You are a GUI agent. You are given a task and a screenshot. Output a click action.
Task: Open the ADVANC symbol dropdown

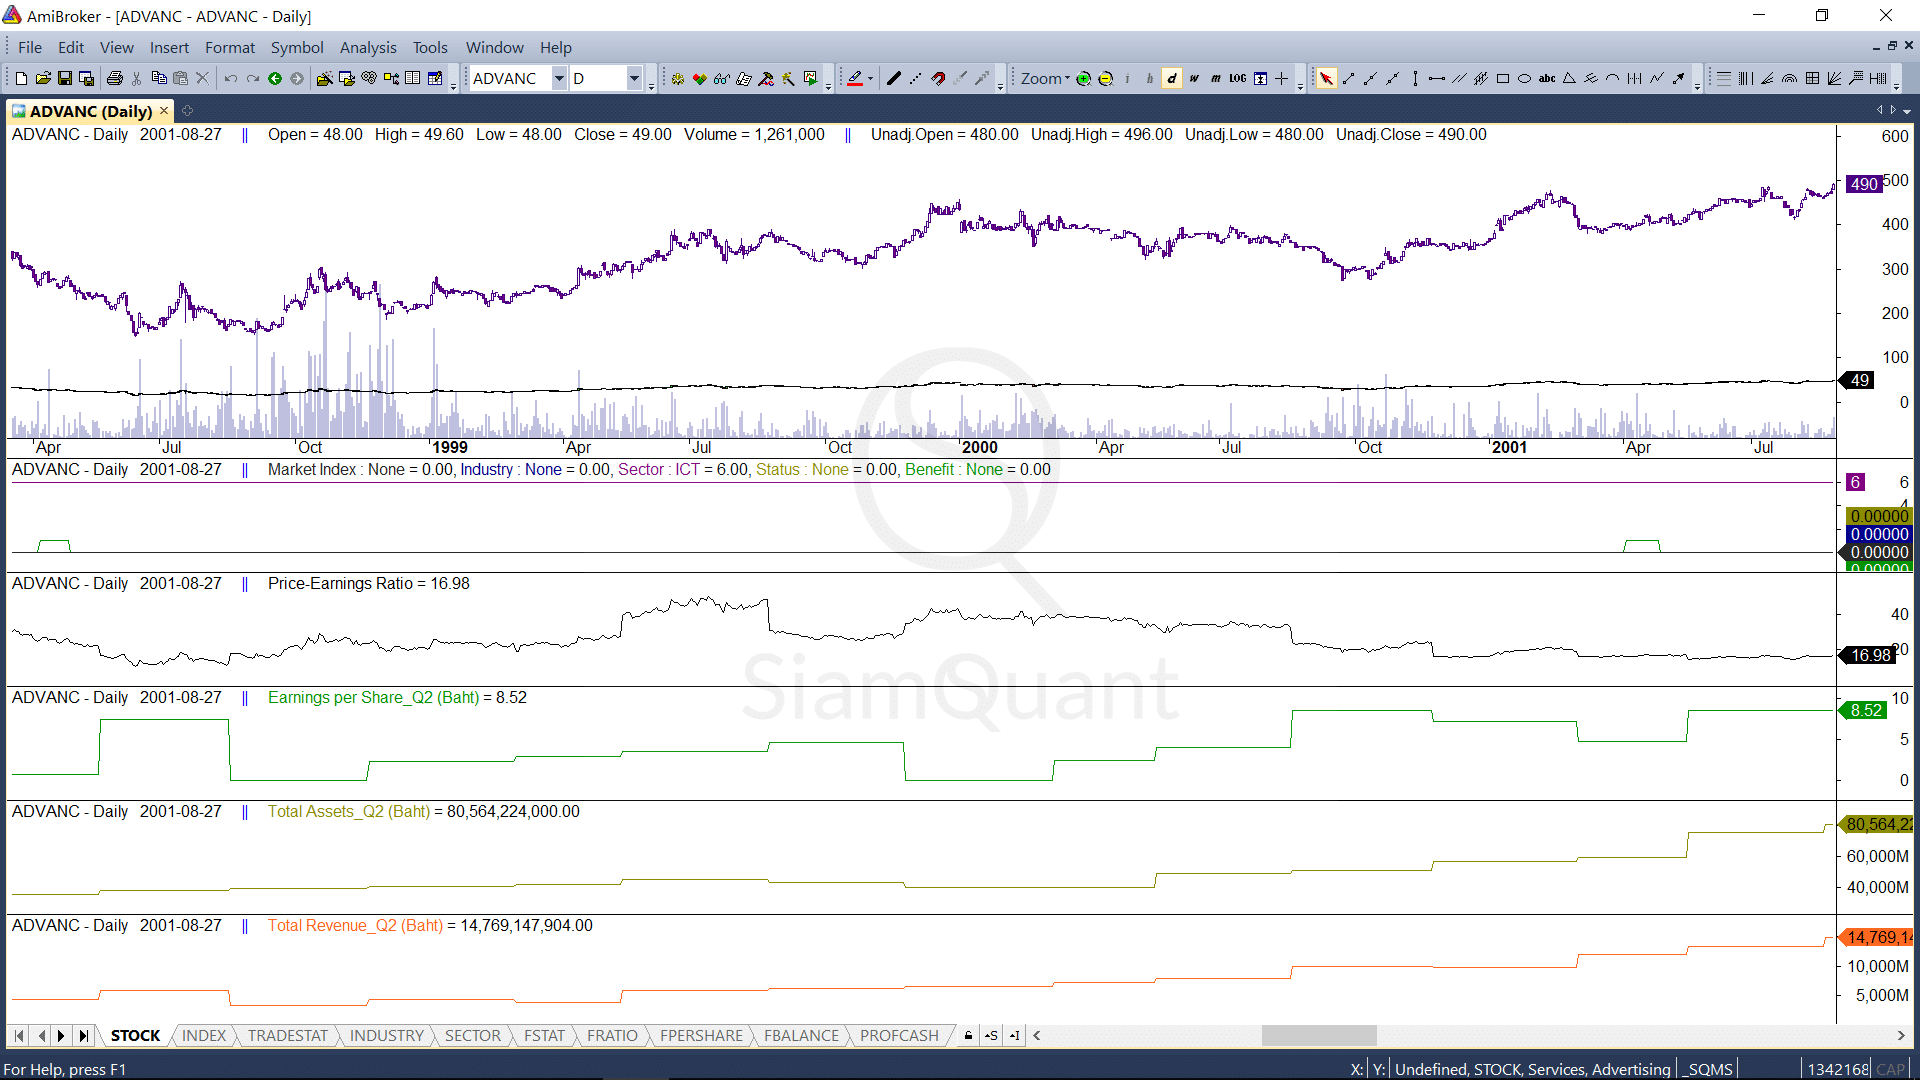tap(559, 78)
